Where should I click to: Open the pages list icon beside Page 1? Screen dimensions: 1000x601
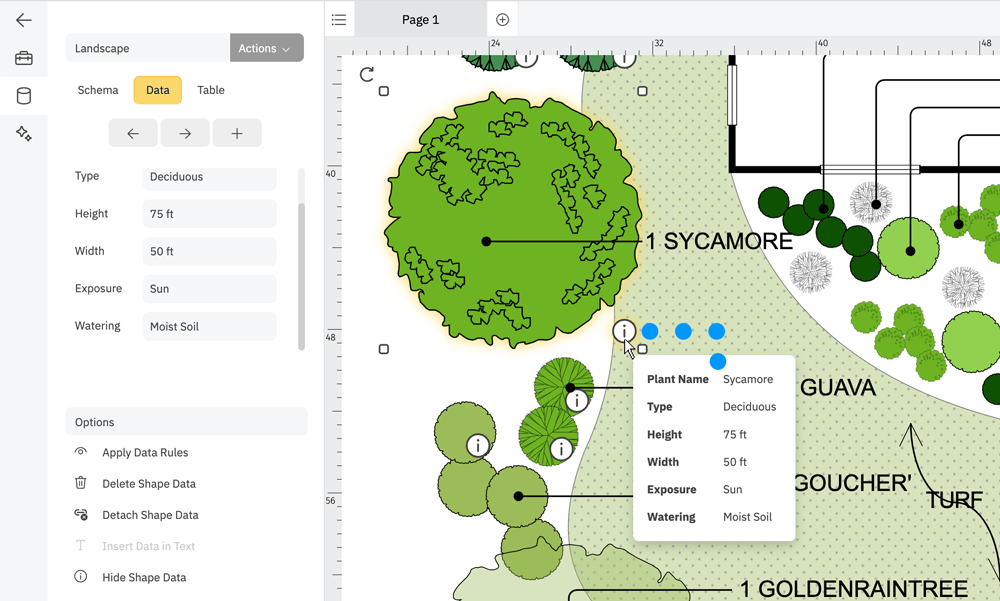(339, 18)
